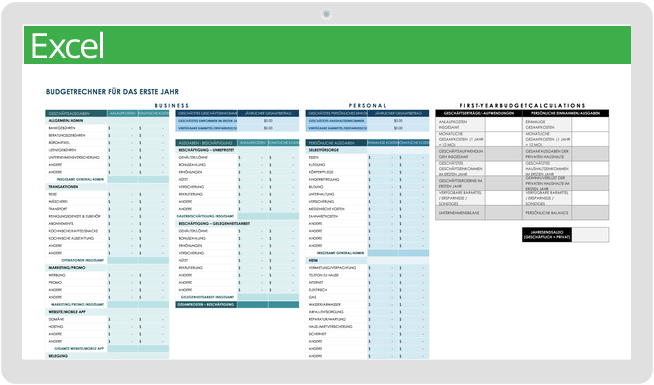Click the 'PERSONAL' section heading

coord(367,106)
